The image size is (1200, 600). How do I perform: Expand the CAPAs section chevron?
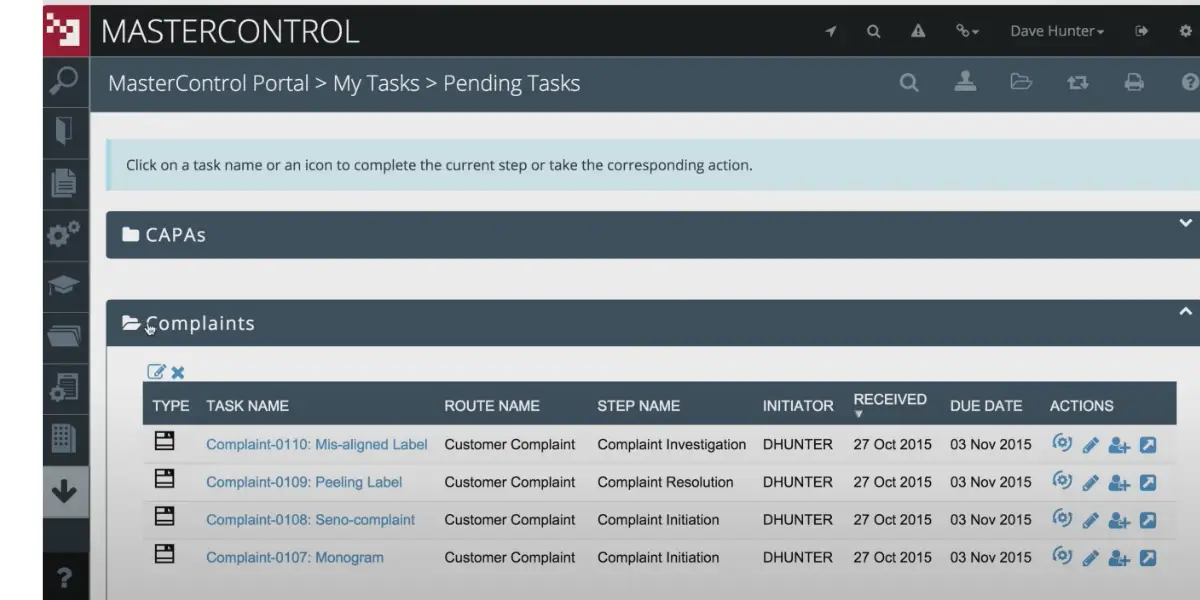click(1186, 223)
